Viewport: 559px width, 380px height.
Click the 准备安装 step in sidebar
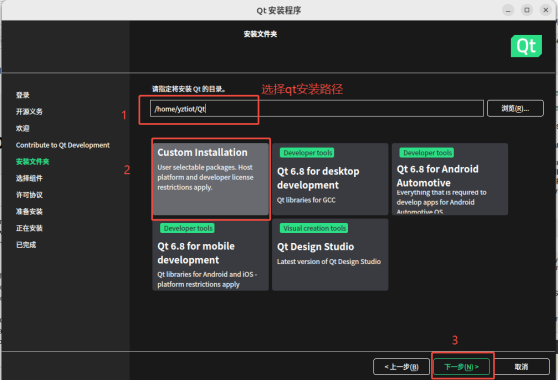tap(29, 211)
